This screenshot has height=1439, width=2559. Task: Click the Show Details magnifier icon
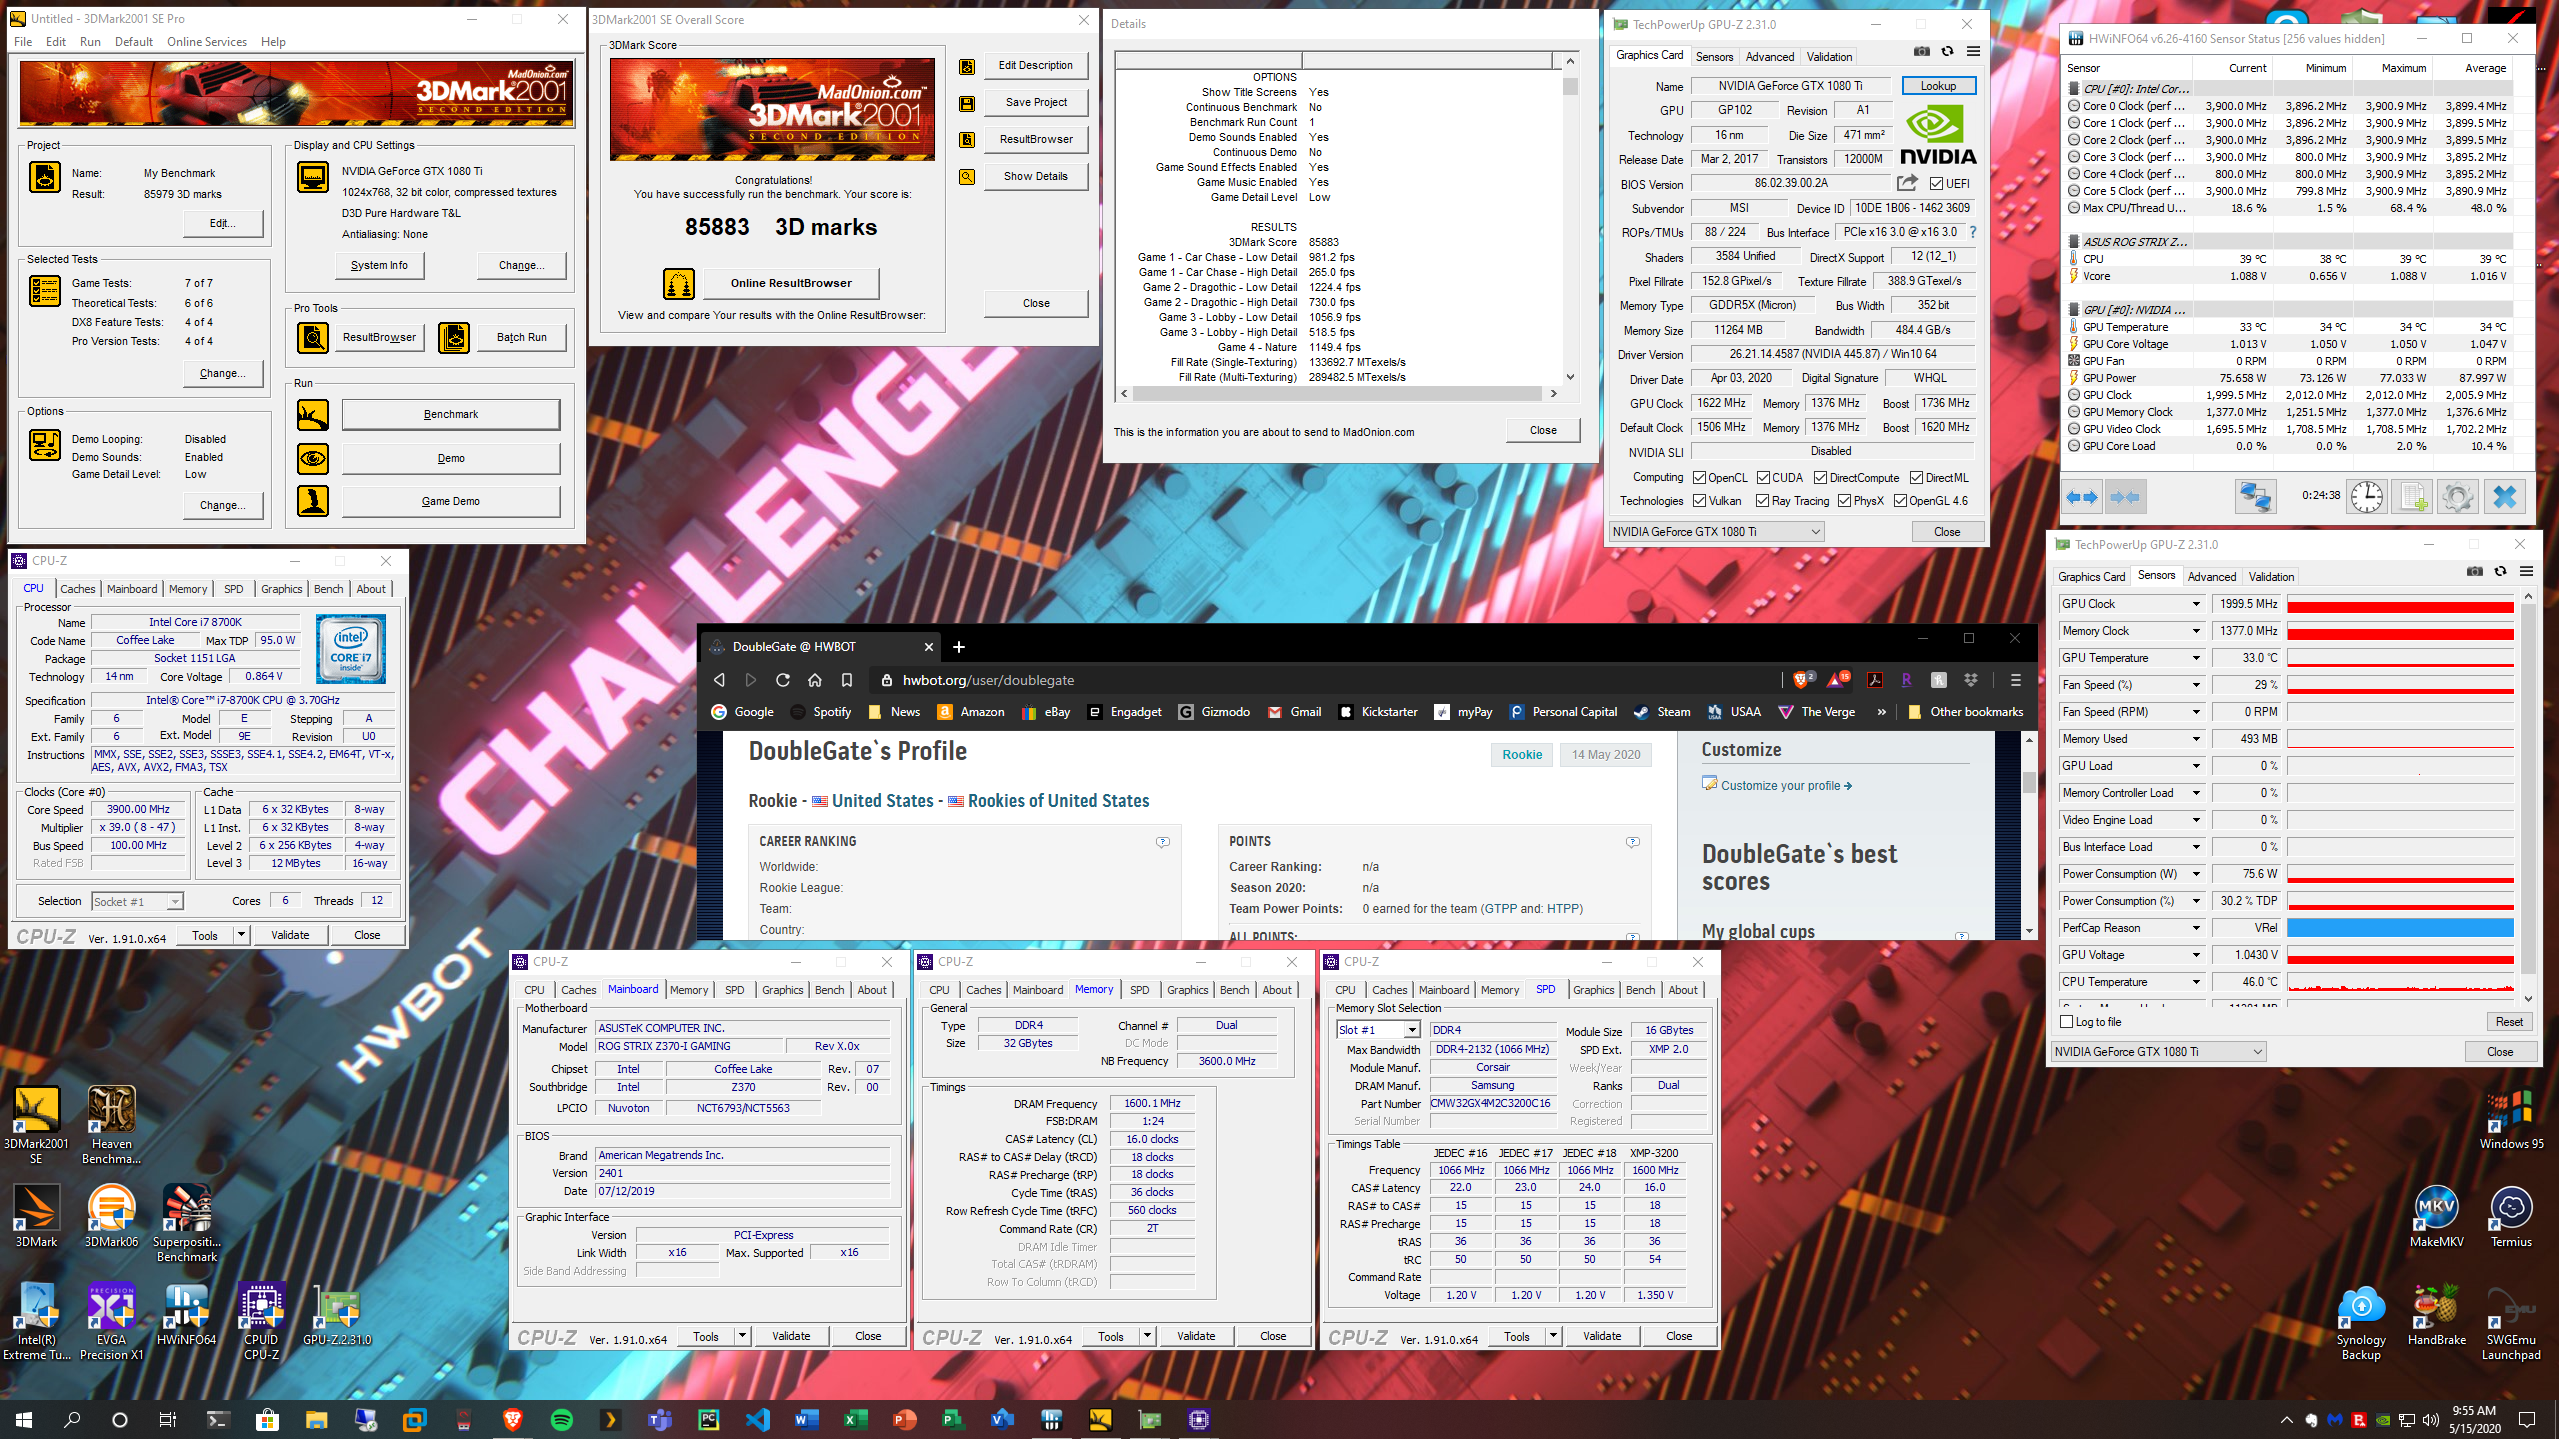point(966,177)
